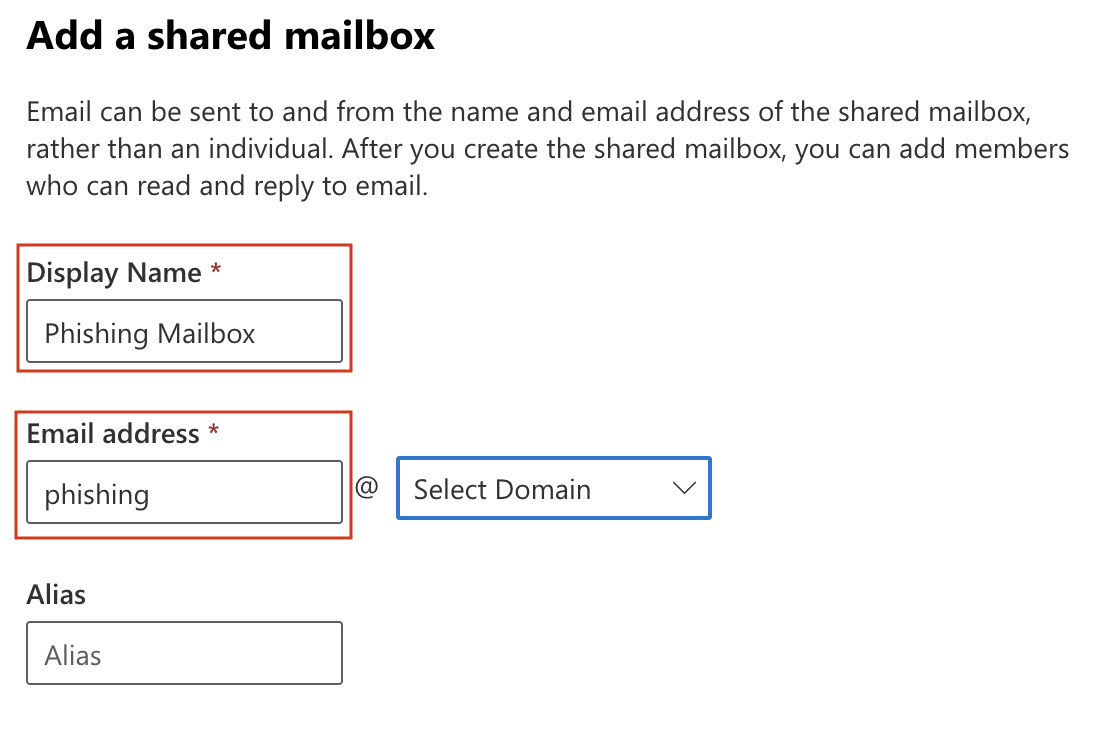Click the "Add a shared mailbox" heading
Viewport: 1100px width, 746px height.
231,36
